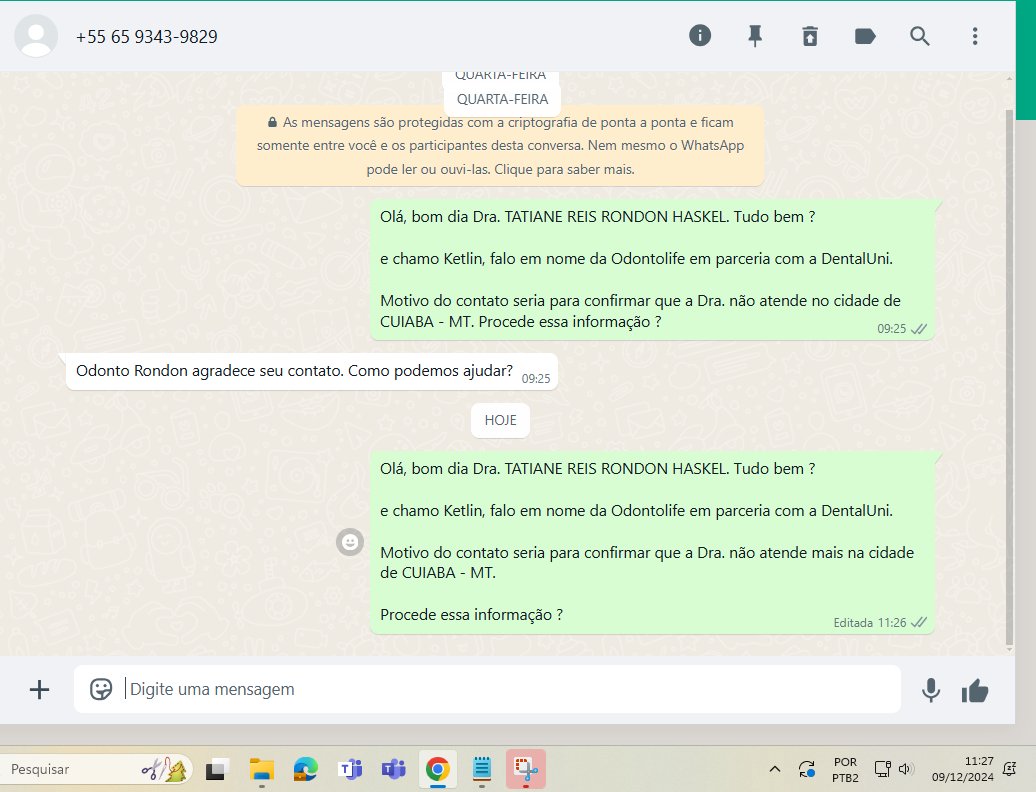Open contact info icon in chat header
1036x792 pixels.
click(x=700, y=36)
